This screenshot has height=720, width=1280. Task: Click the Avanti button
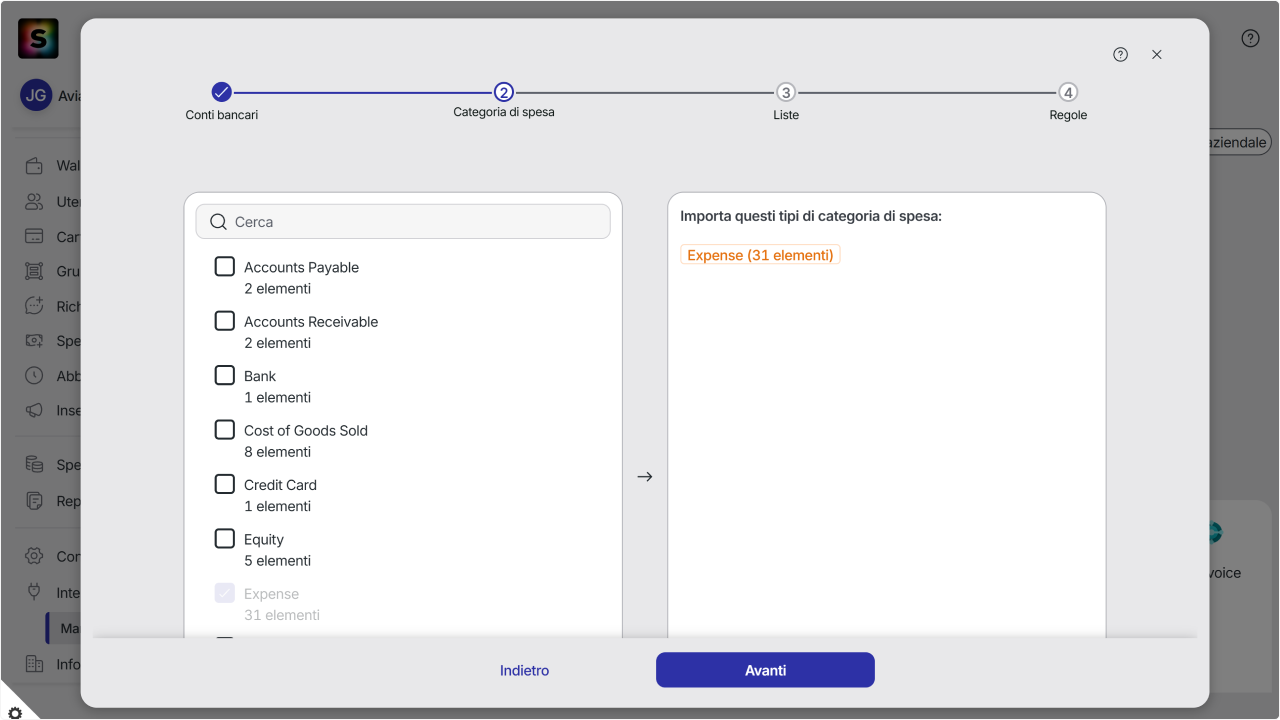click(765, 670)
